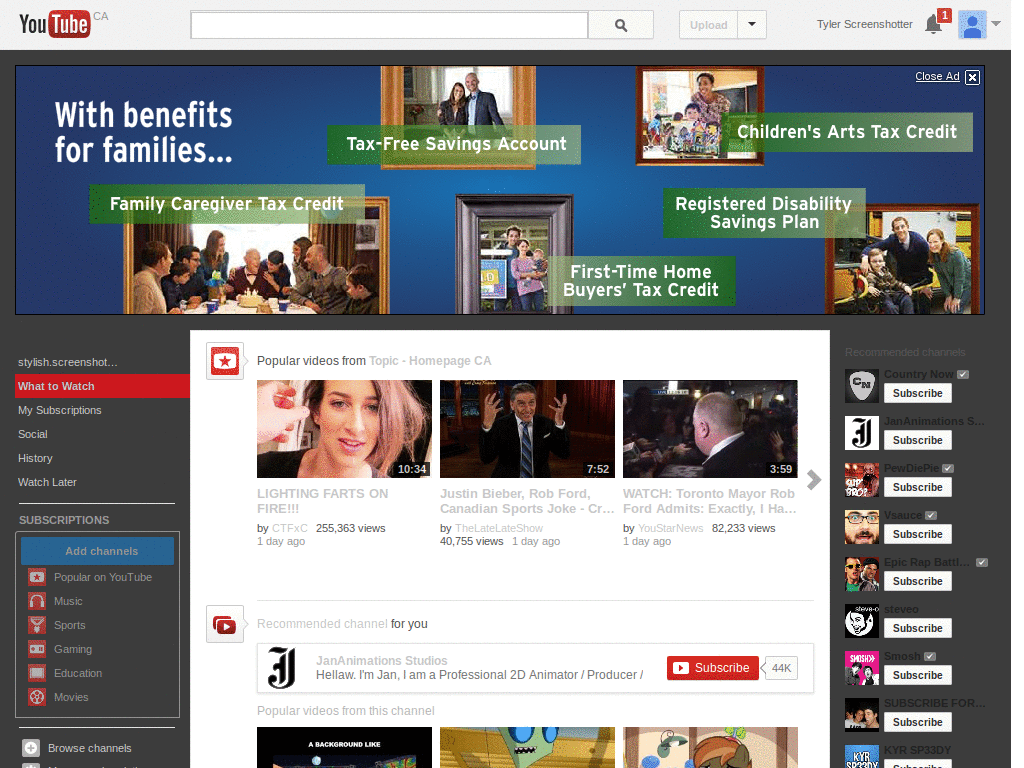Open the YouTube home logo
The image size is (1024, 768).
point(55,24)
